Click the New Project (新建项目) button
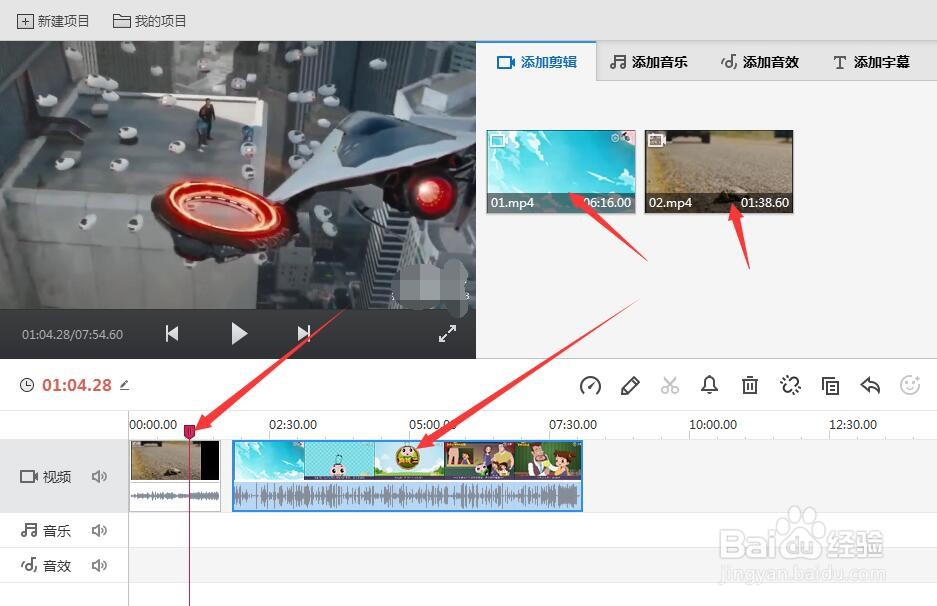Viewport: 937px width, 606px height. coord(53,22)
